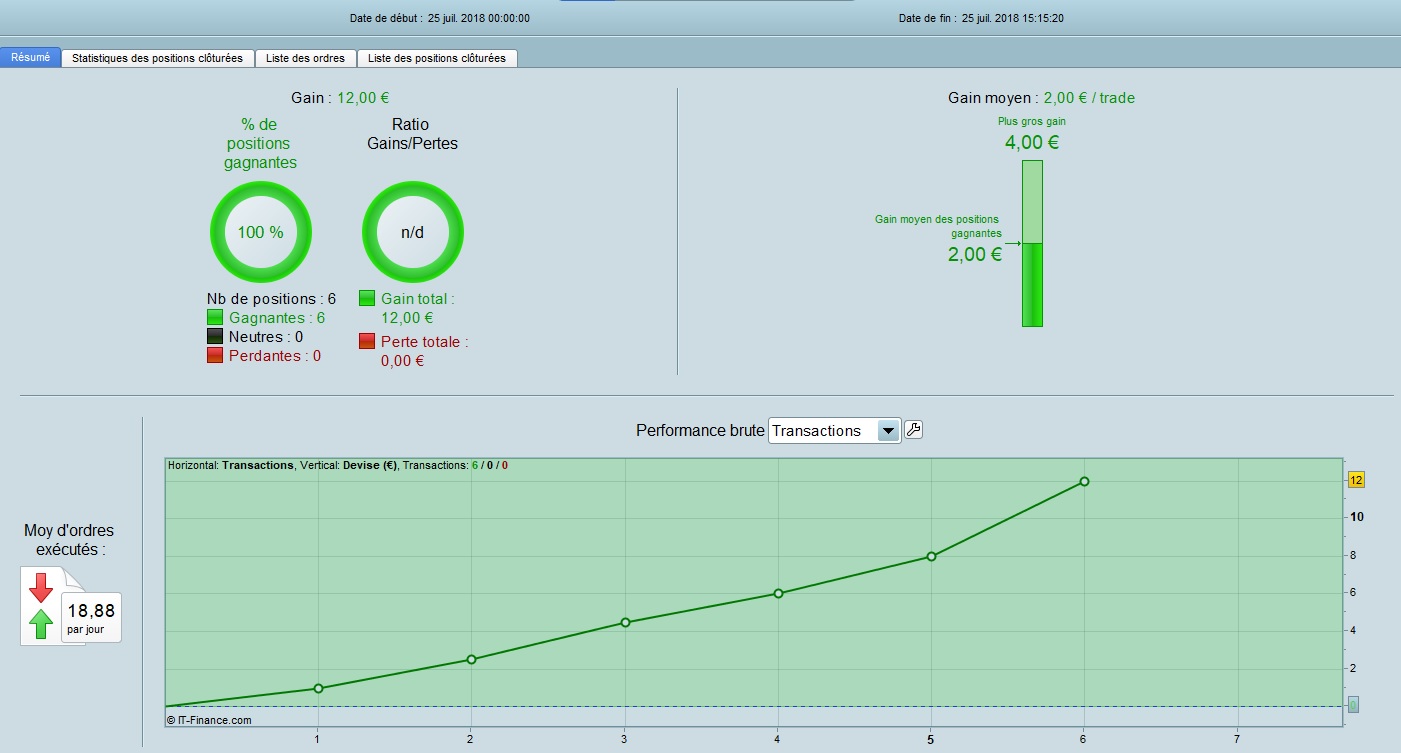Click the Perdantes : 0 label
The image size is (1401, 753).
[275, 356]
